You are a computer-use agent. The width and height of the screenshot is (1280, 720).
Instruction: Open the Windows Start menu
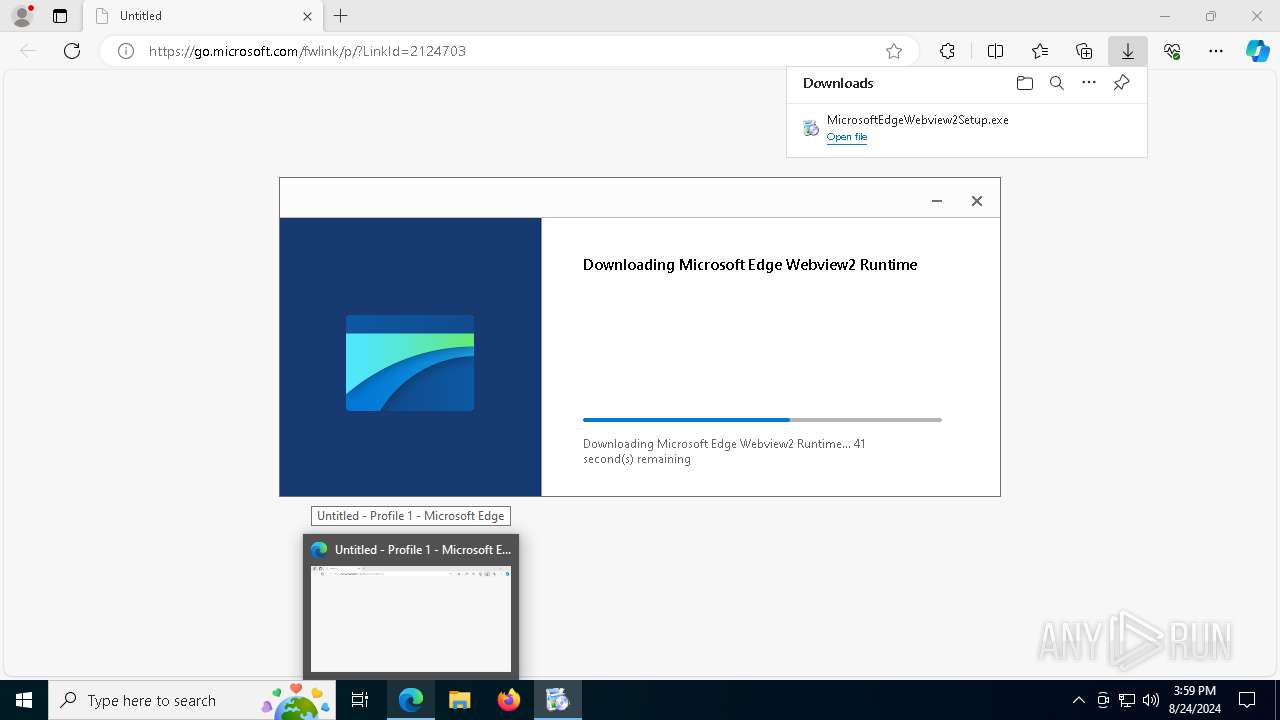(x=24, y=700)
